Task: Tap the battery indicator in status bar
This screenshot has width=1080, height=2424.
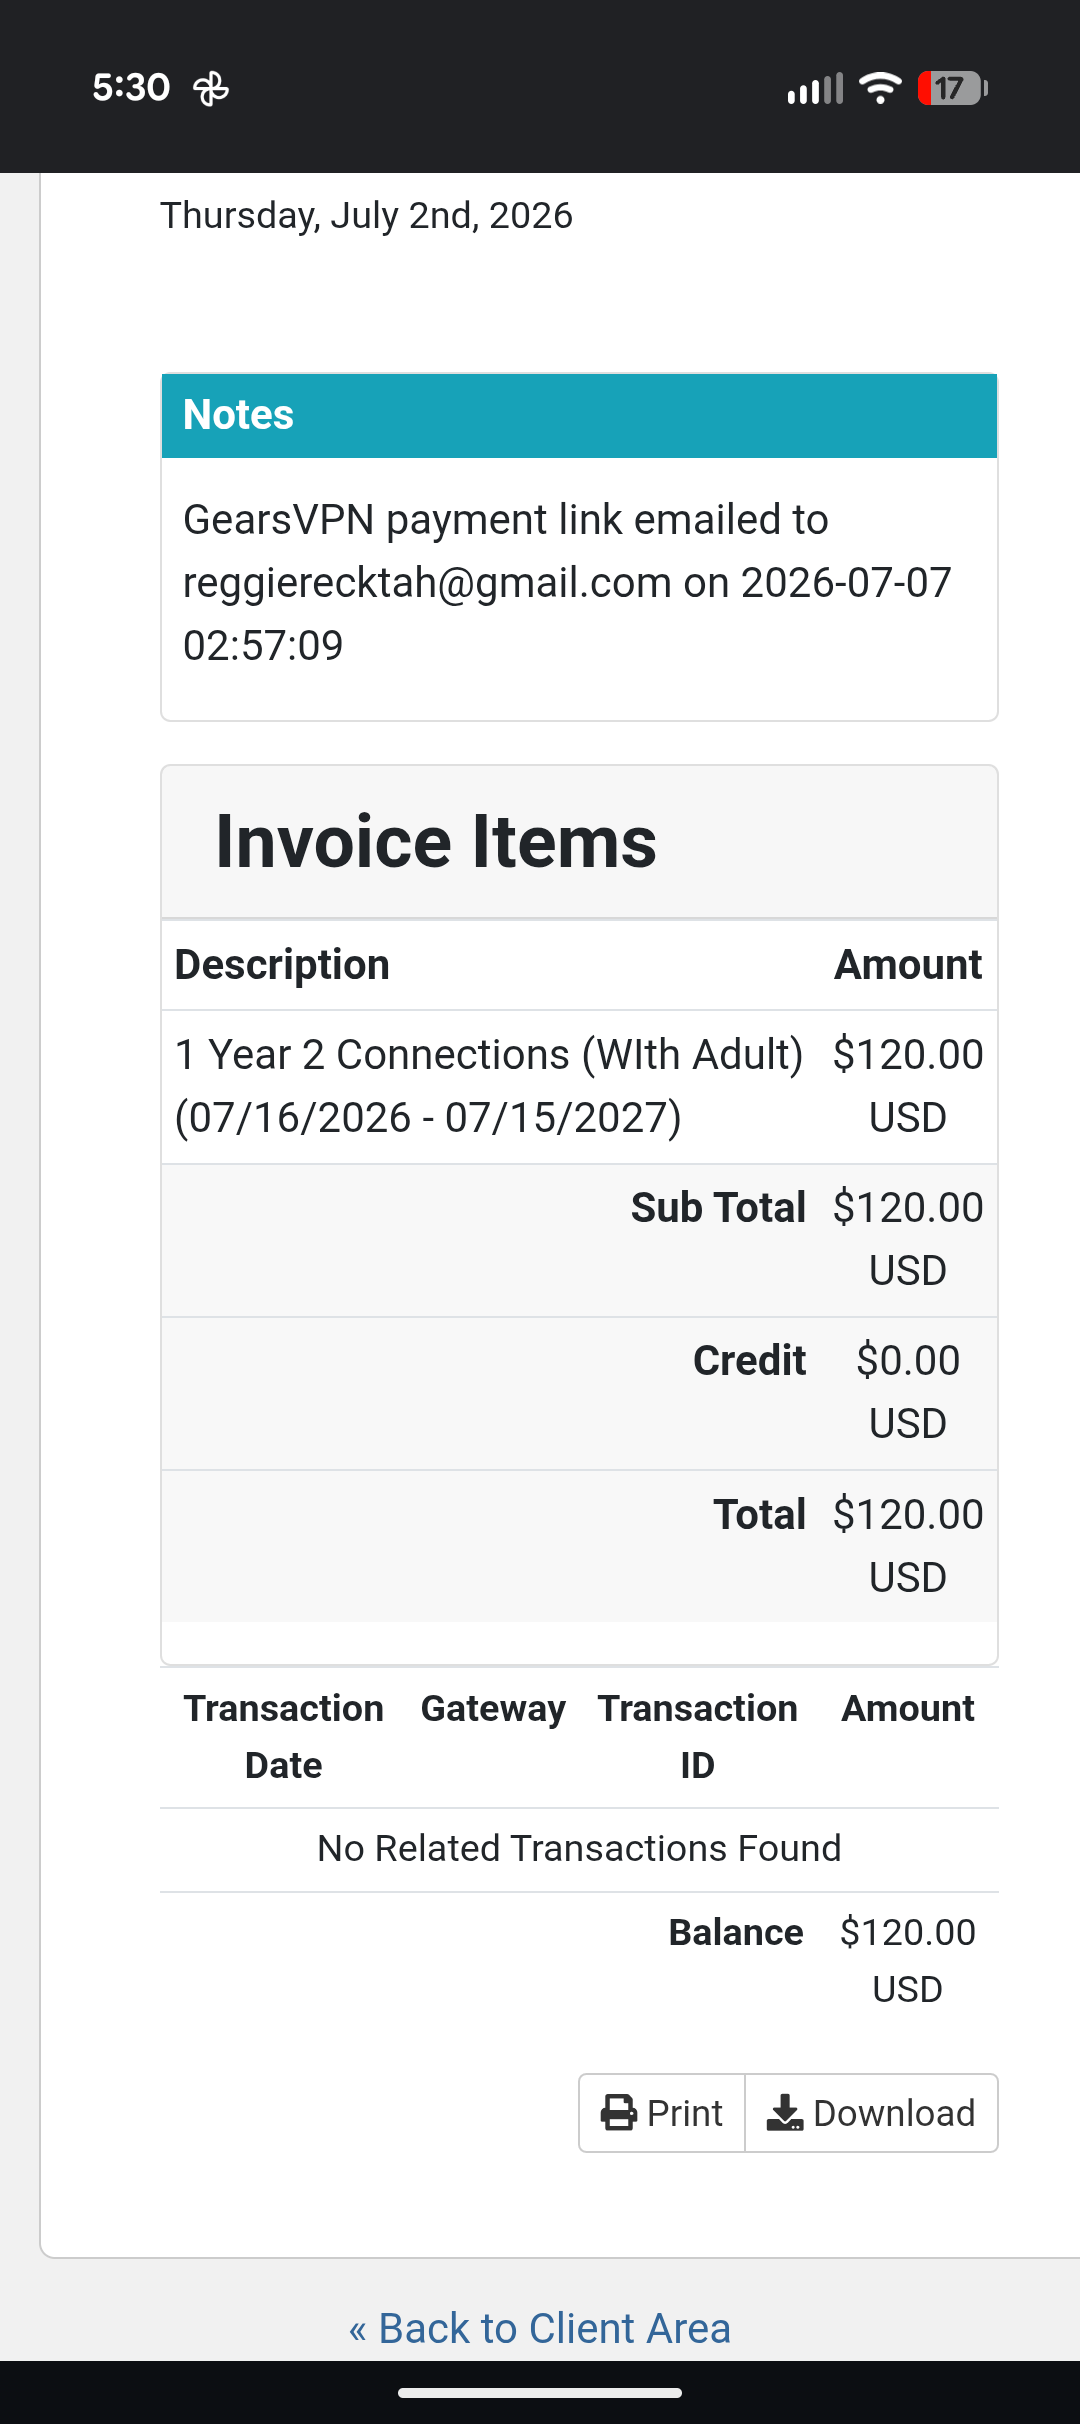Action: tap(952, 88)
